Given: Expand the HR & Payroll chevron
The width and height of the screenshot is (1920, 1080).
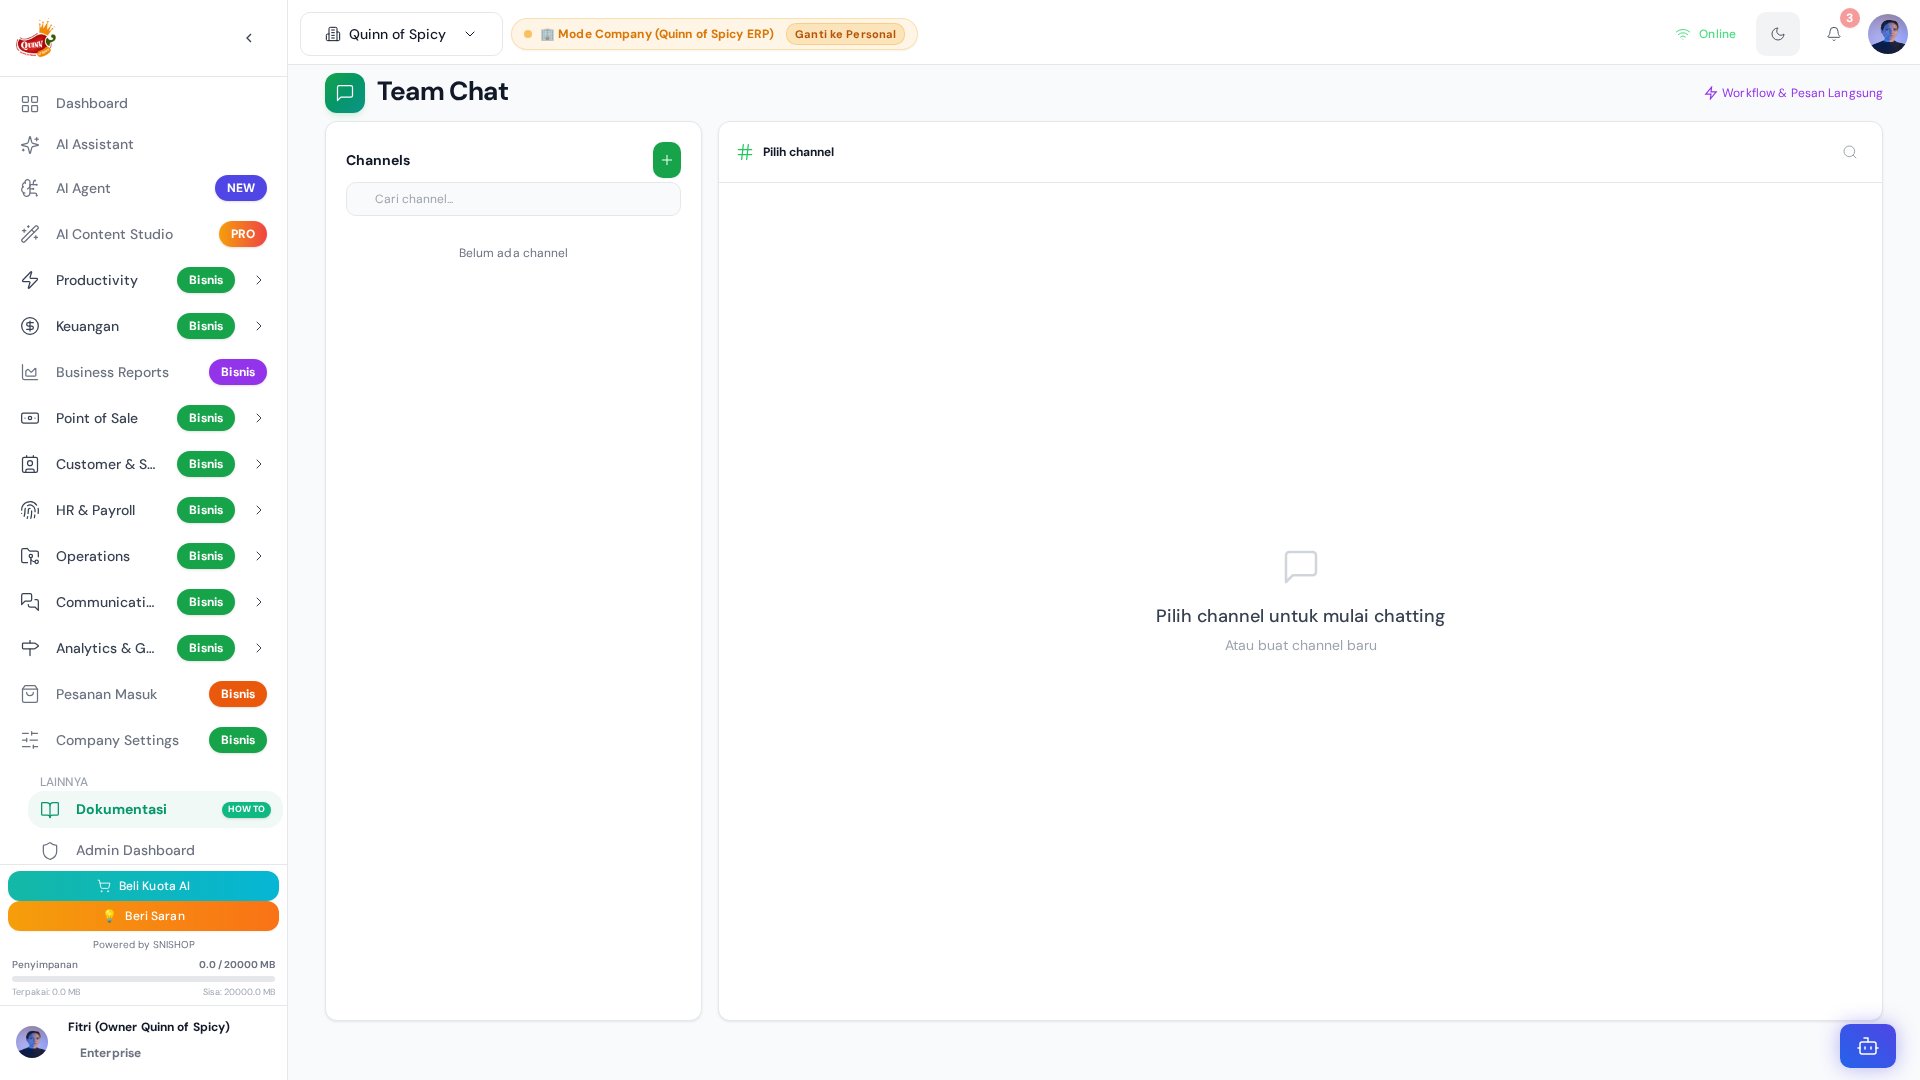Looking at the screenshot, I should coord(259,510).
